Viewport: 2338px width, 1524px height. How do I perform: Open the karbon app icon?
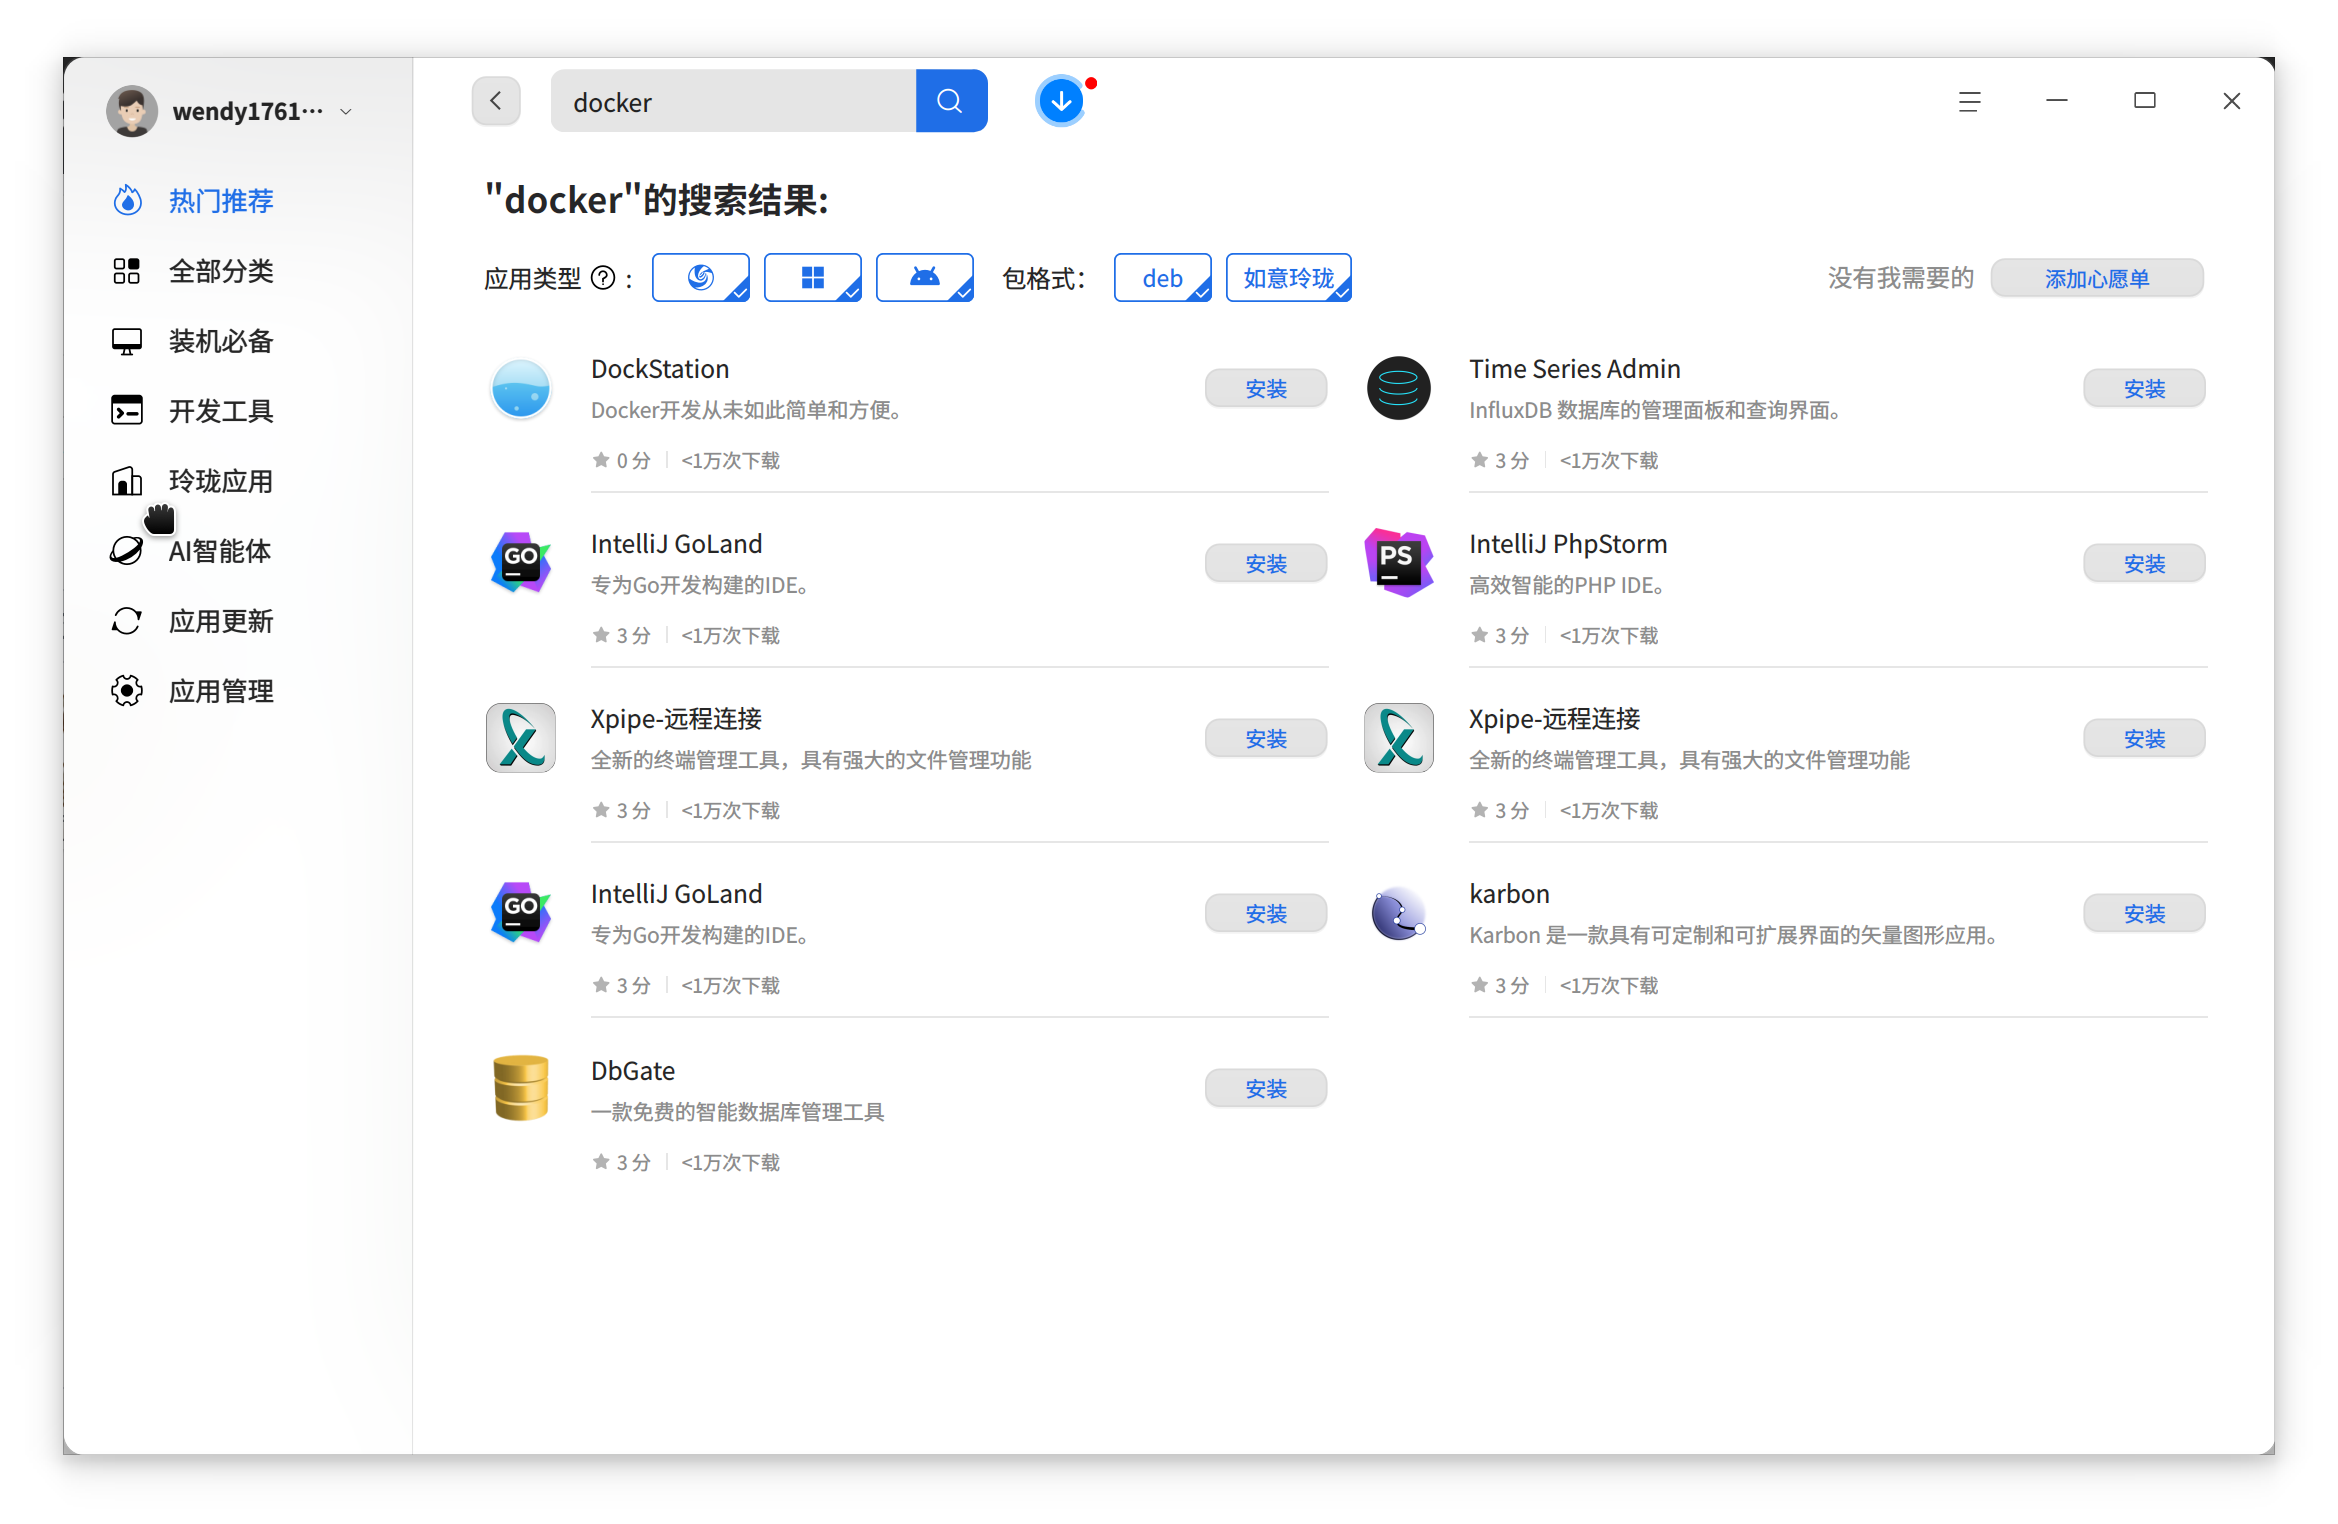(1399, 913)
